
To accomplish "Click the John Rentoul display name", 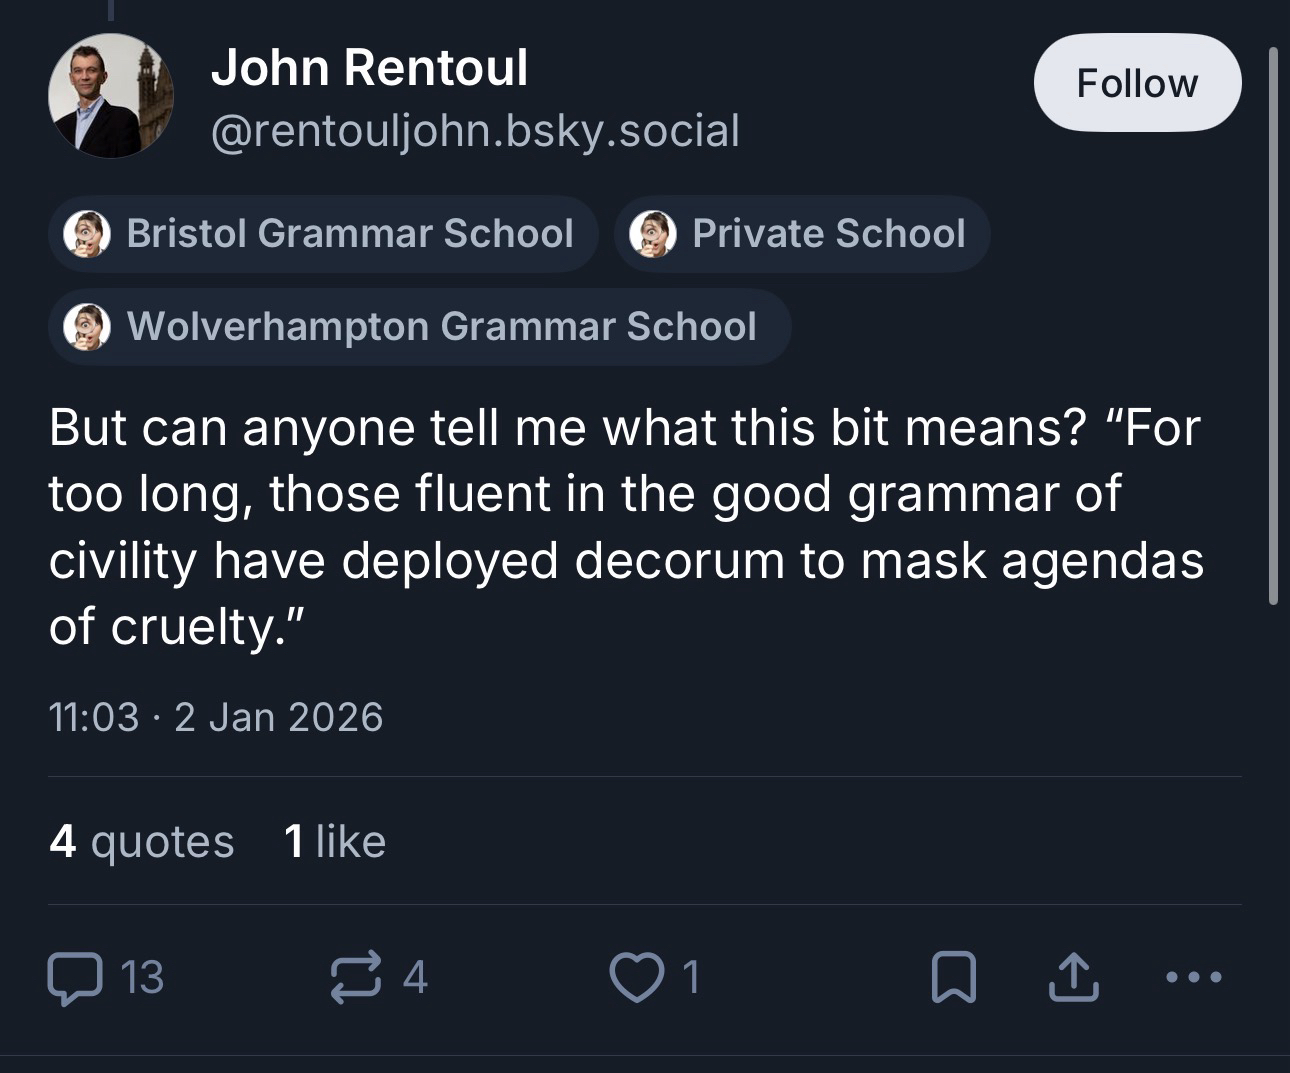I will 369,68.
